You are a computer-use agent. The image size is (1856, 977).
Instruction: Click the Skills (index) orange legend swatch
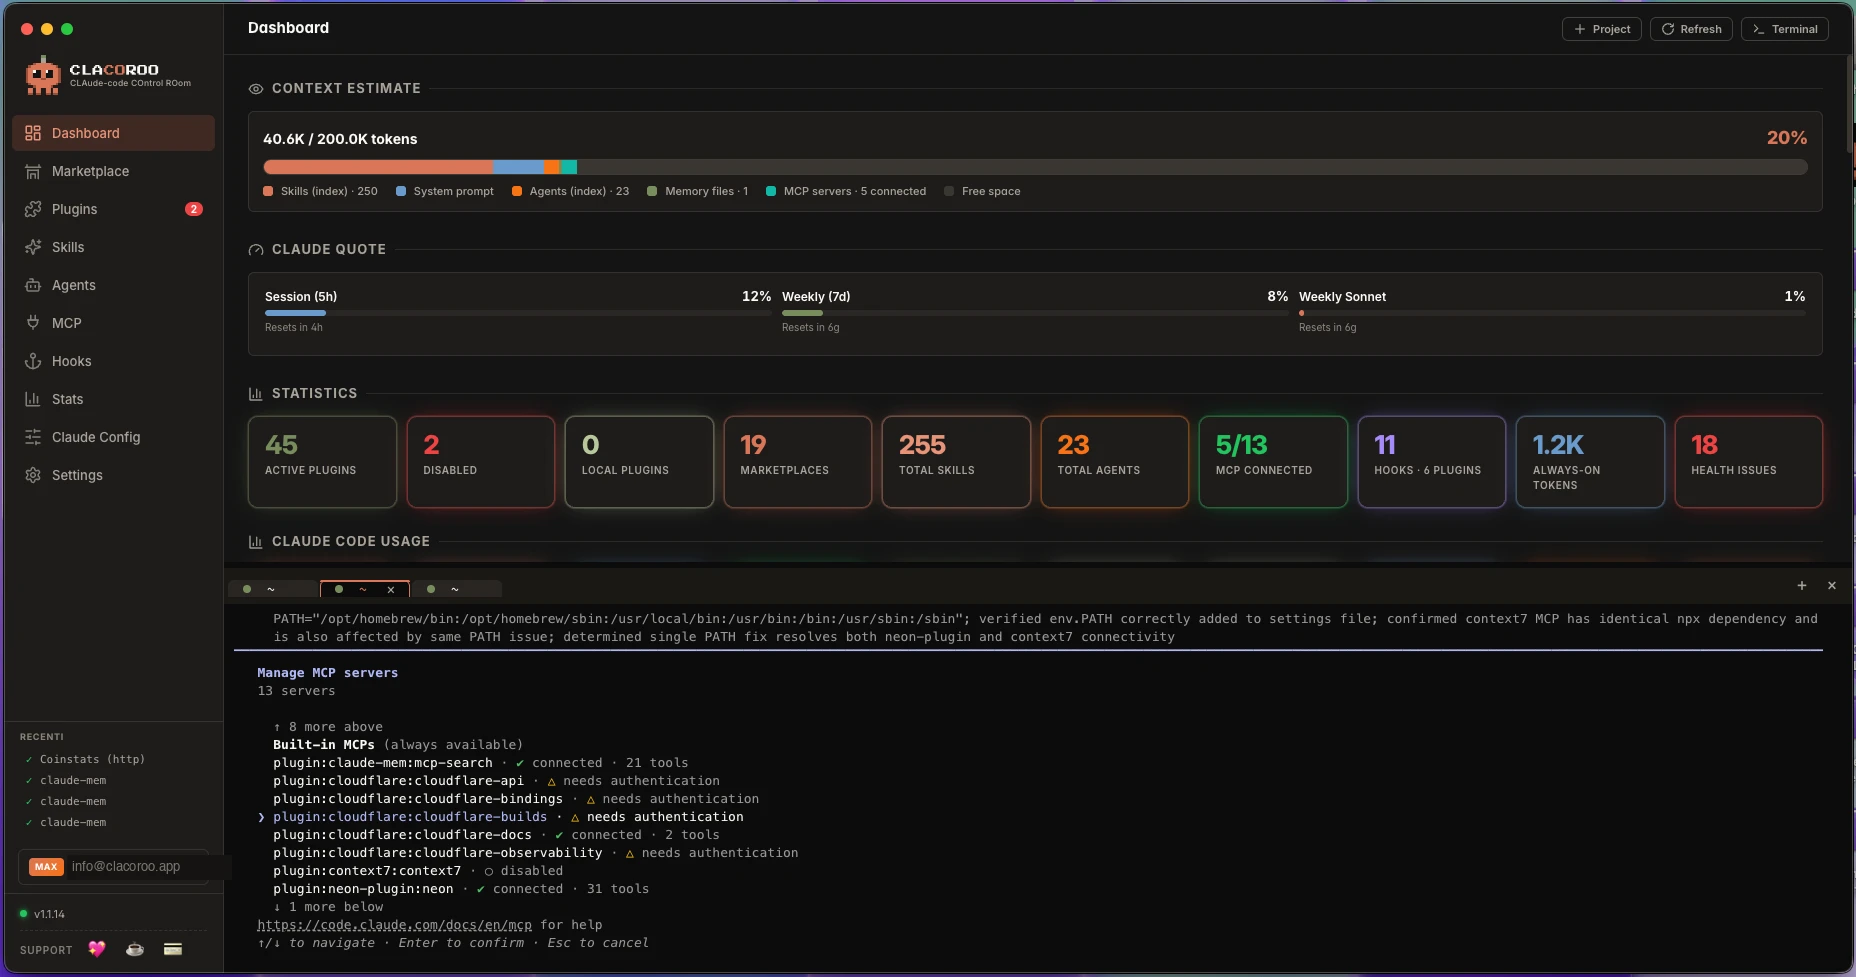[268, 191]
